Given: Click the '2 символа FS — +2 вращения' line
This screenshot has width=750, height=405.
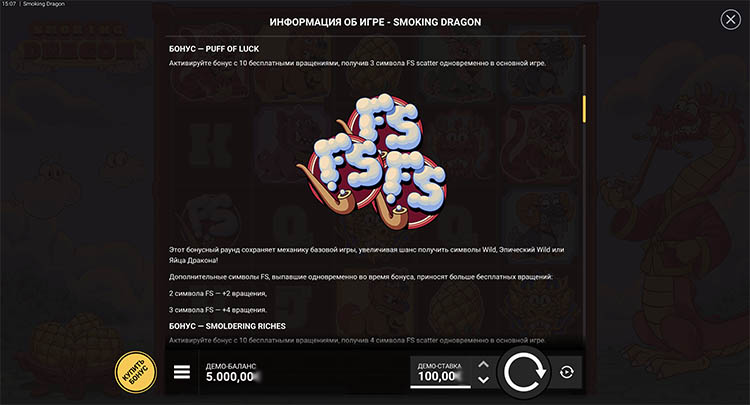Looking at the screenshot, I should (218, 294).
